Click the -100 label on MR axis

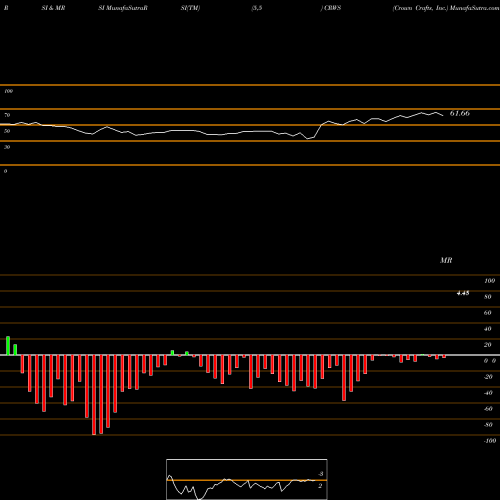pos(490,441)
